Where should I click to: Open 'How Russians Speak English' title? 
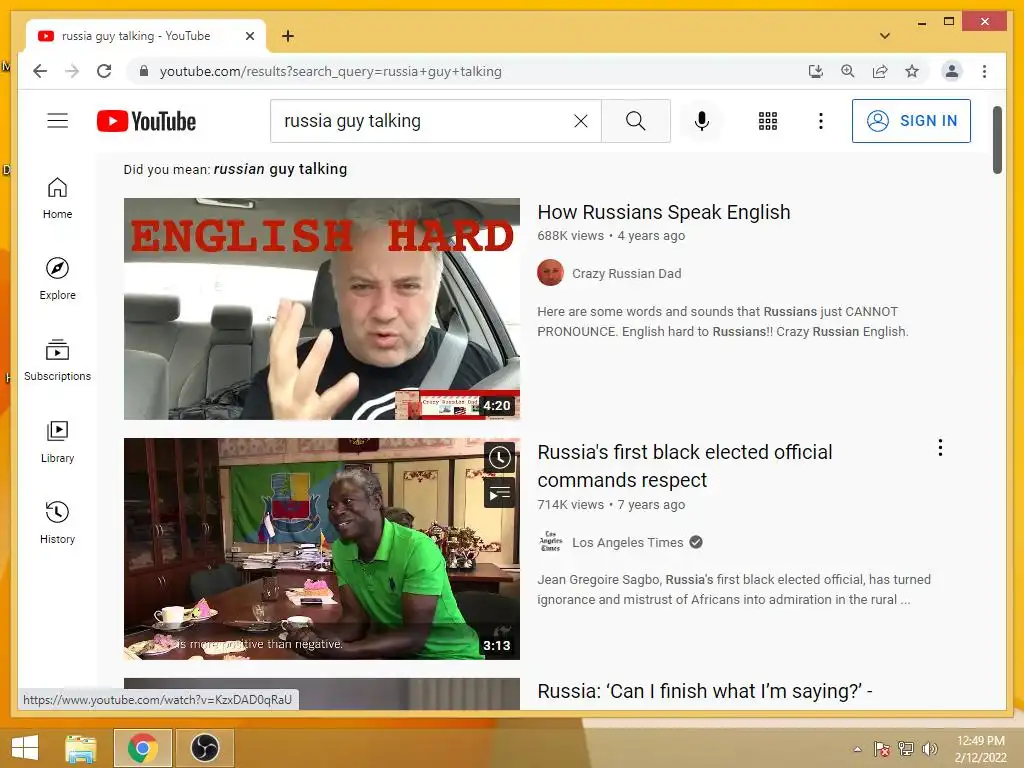664,212
